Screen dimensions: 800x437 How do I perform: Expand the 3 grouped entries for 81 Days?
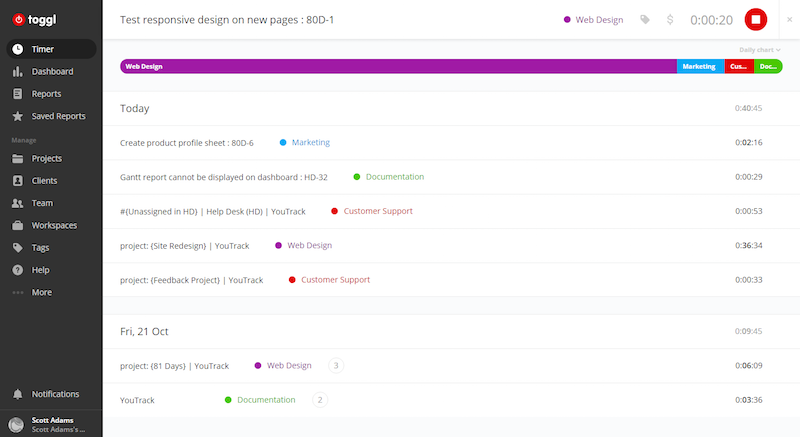[x=336, y=366]
